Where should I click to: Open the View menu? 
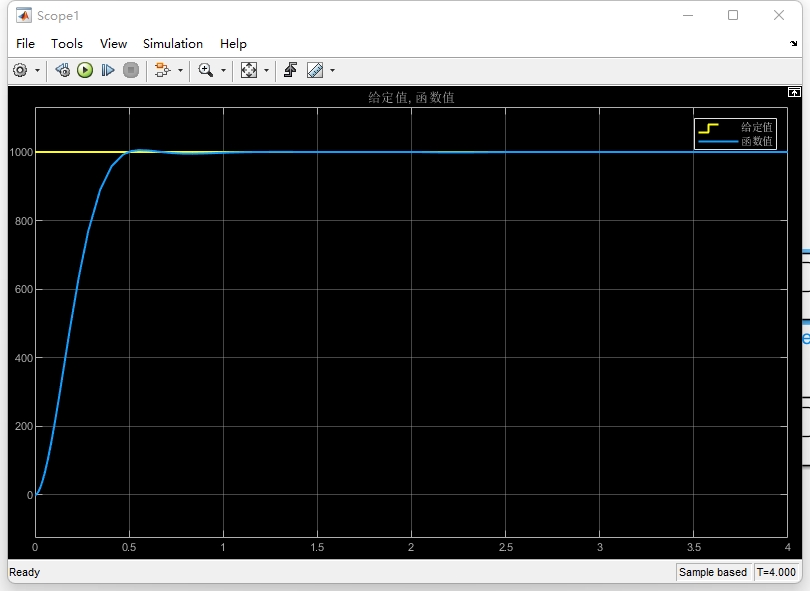[x=113, y=44]
